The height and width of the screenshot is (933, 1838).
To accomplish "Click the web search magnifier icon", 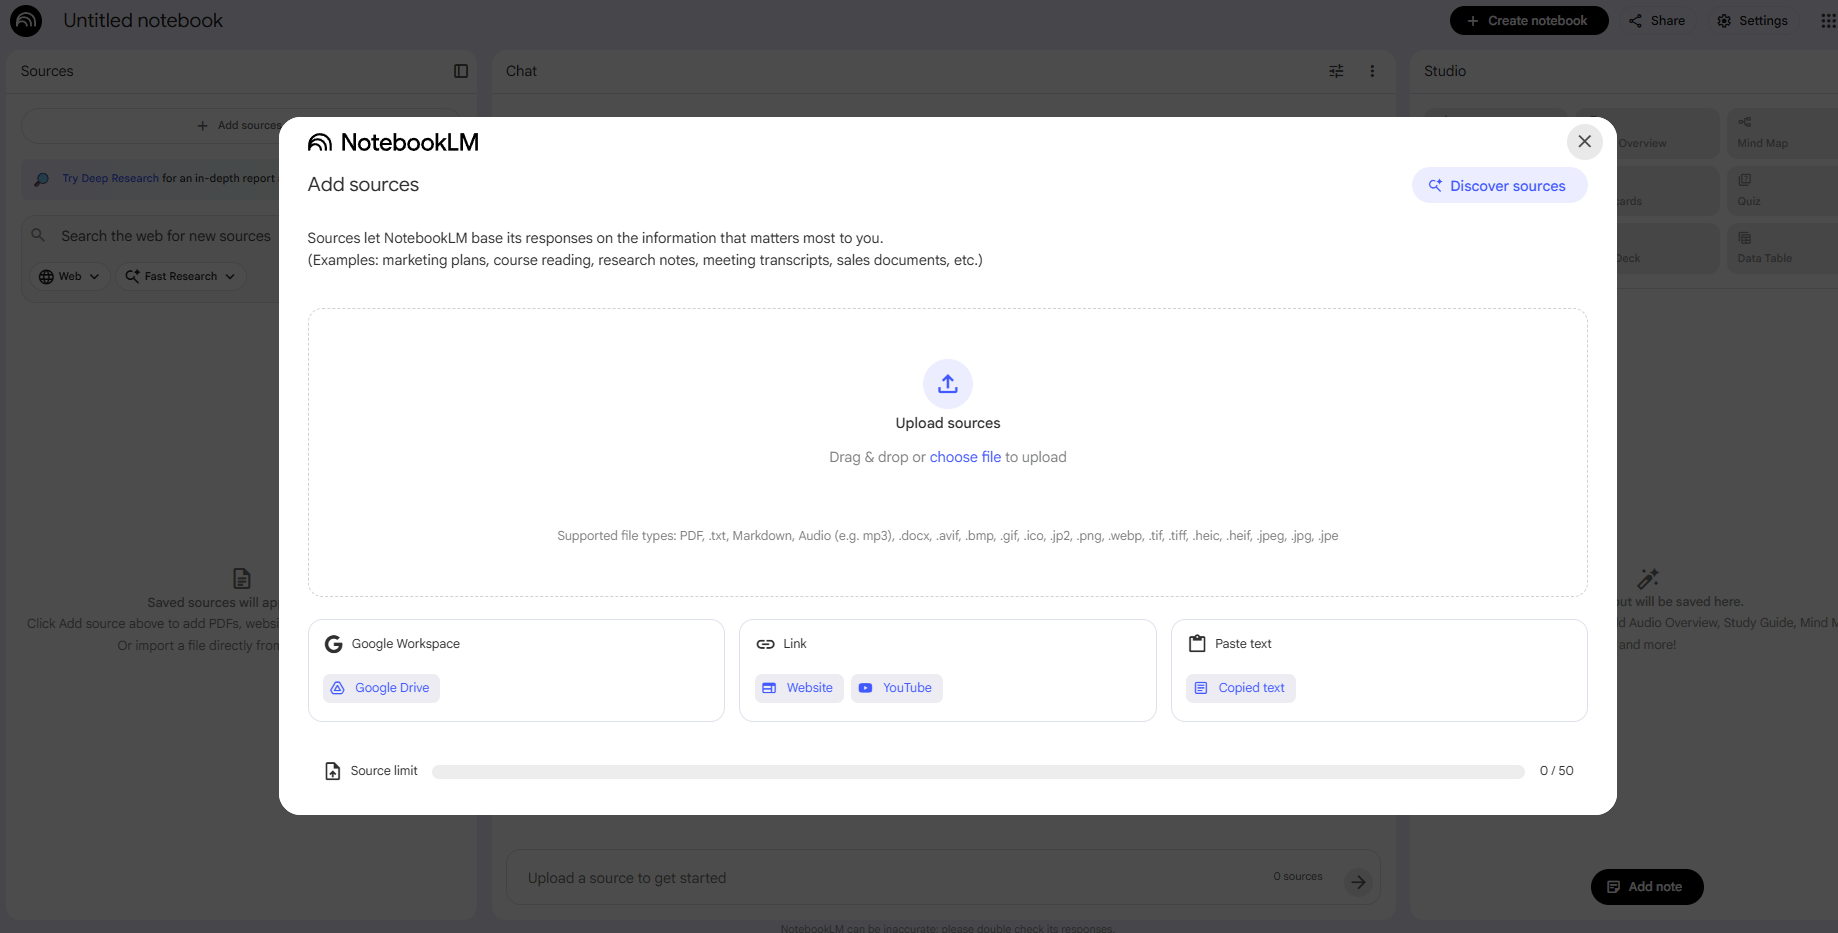I will coord(38,235).
